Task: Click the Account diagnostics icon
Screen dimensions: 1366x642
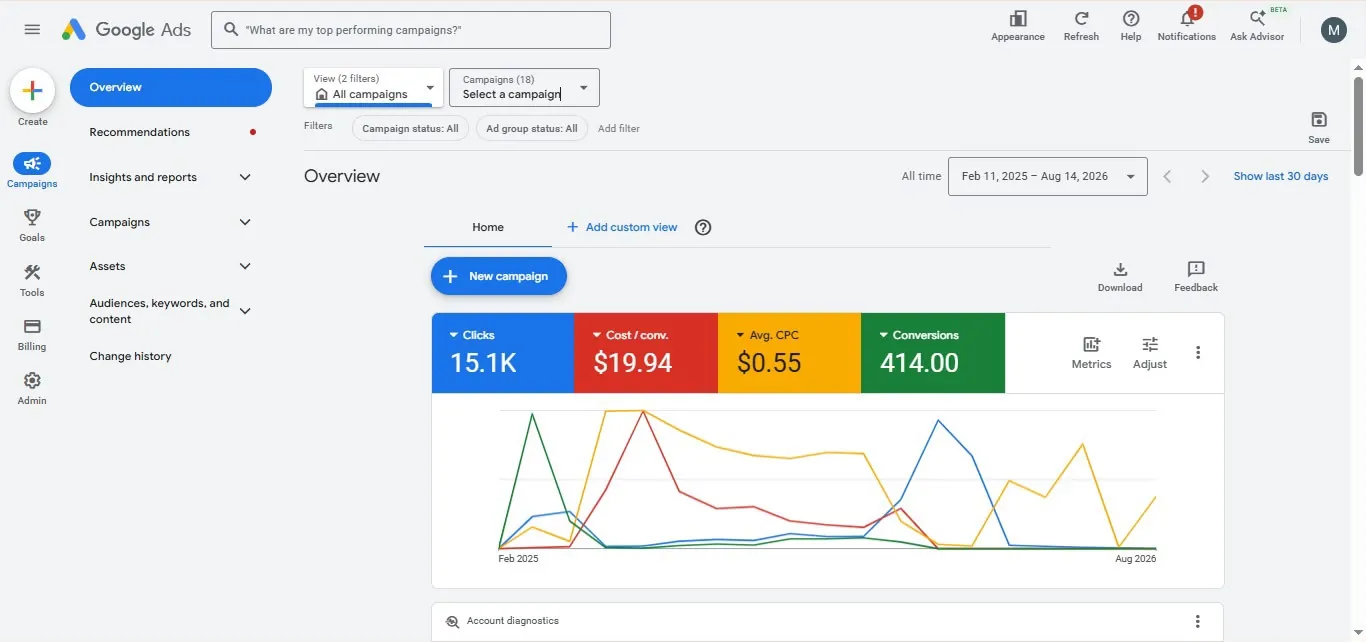Action: click(x=452, y=621)
